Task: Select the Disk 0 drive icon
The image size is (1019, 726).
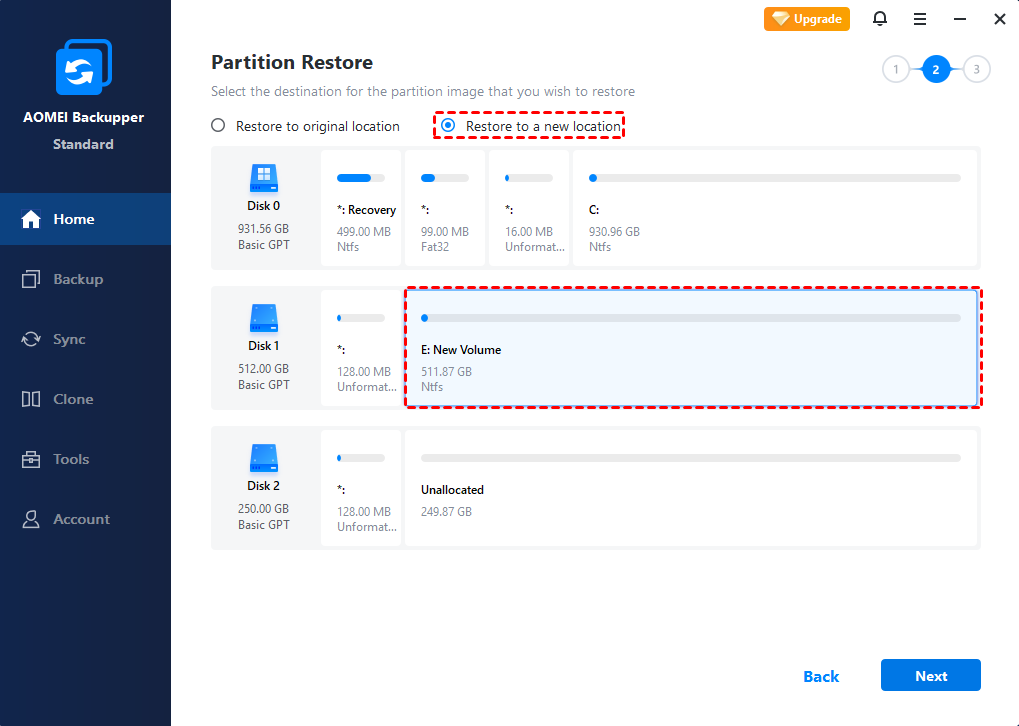Action: (264, 178)
